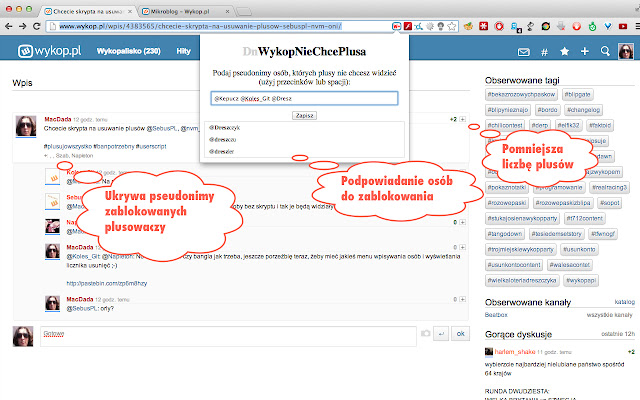This screenshot has width=640, height=400.
Task: Open #usunkonto tag
Action: pyautogui.click(x=579, y=249)
